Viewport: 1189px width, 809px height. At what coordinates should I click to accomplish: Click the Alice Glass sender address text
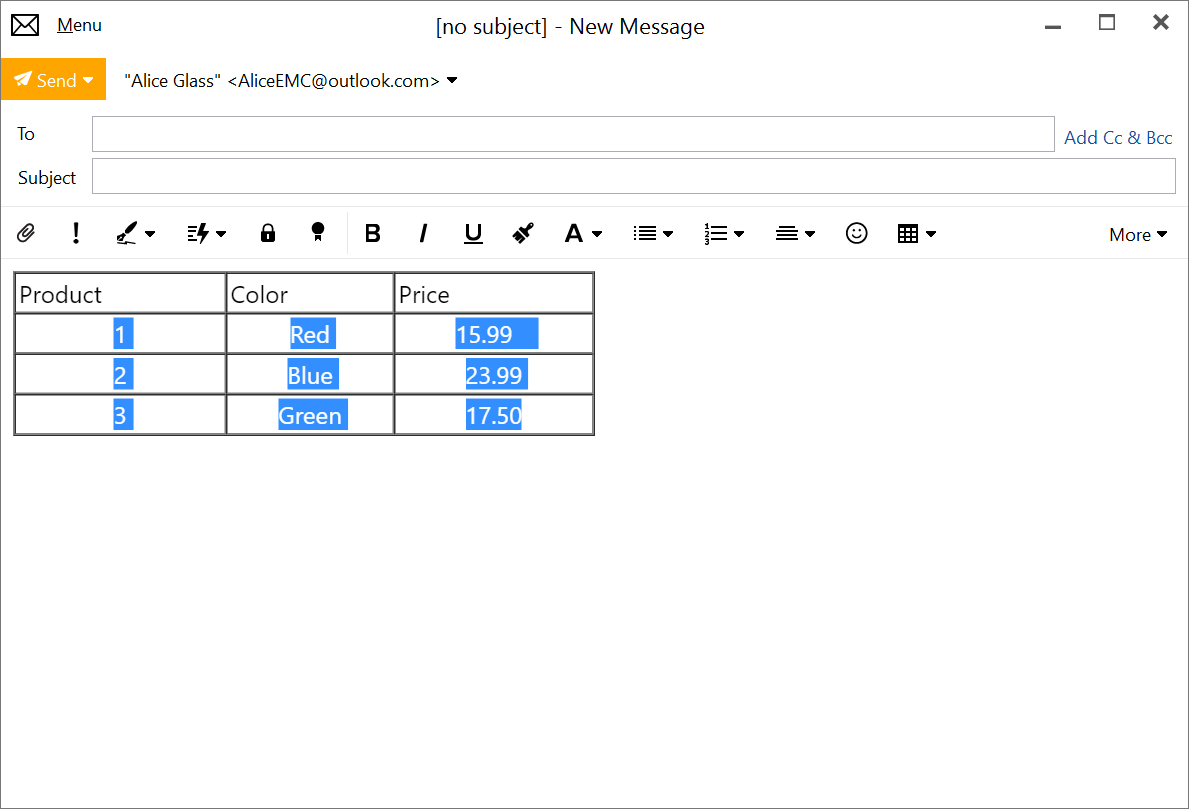(282, 80)
